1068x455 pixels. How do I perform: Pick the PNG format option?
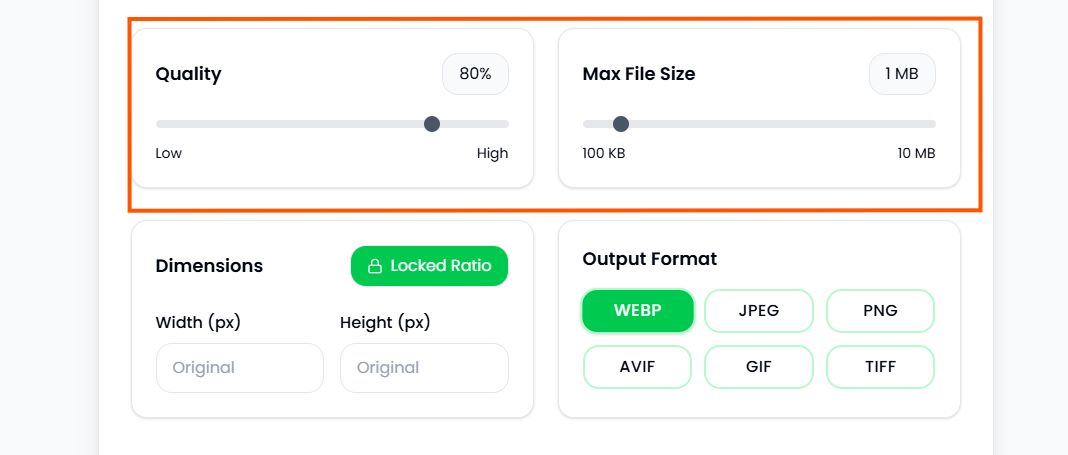click(880, 310)
